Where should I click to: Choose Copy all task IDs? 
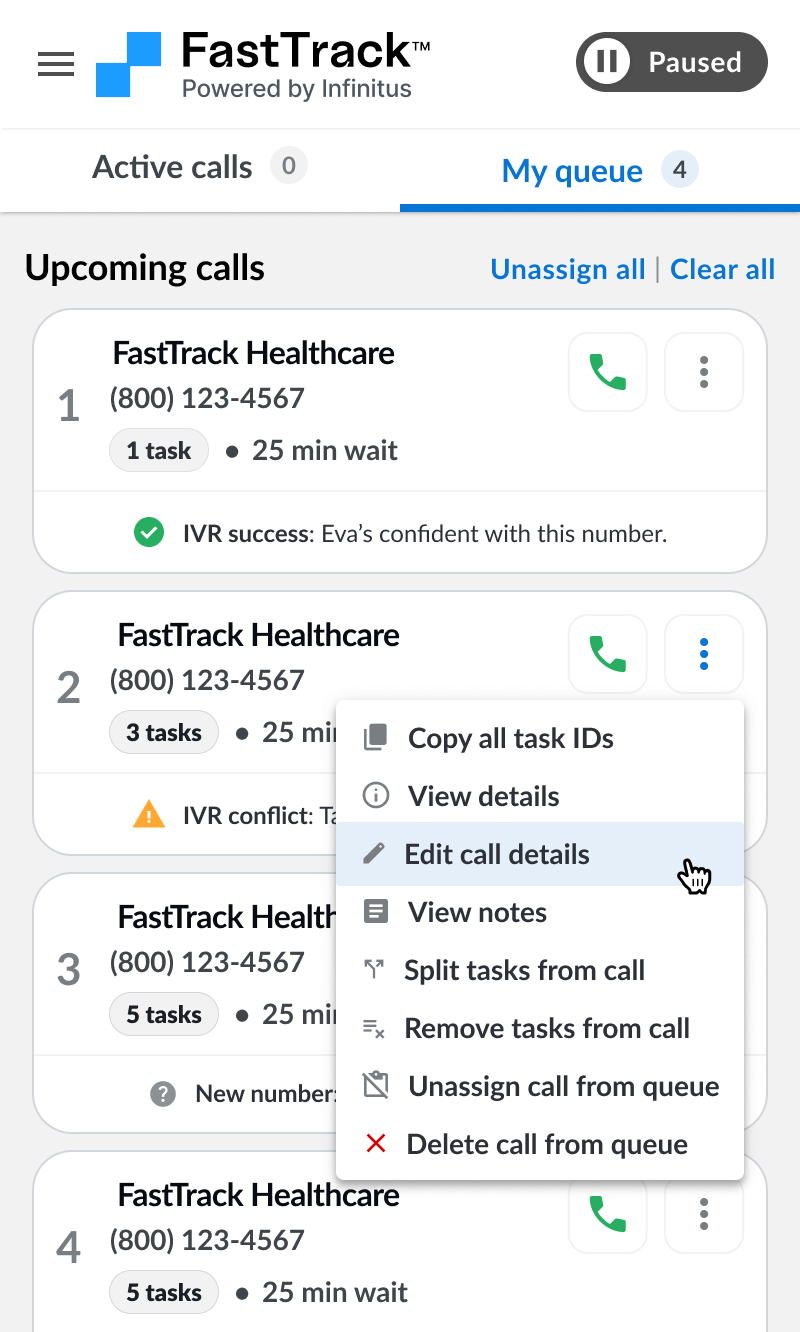pyautogui.click(x=540, y=739)
